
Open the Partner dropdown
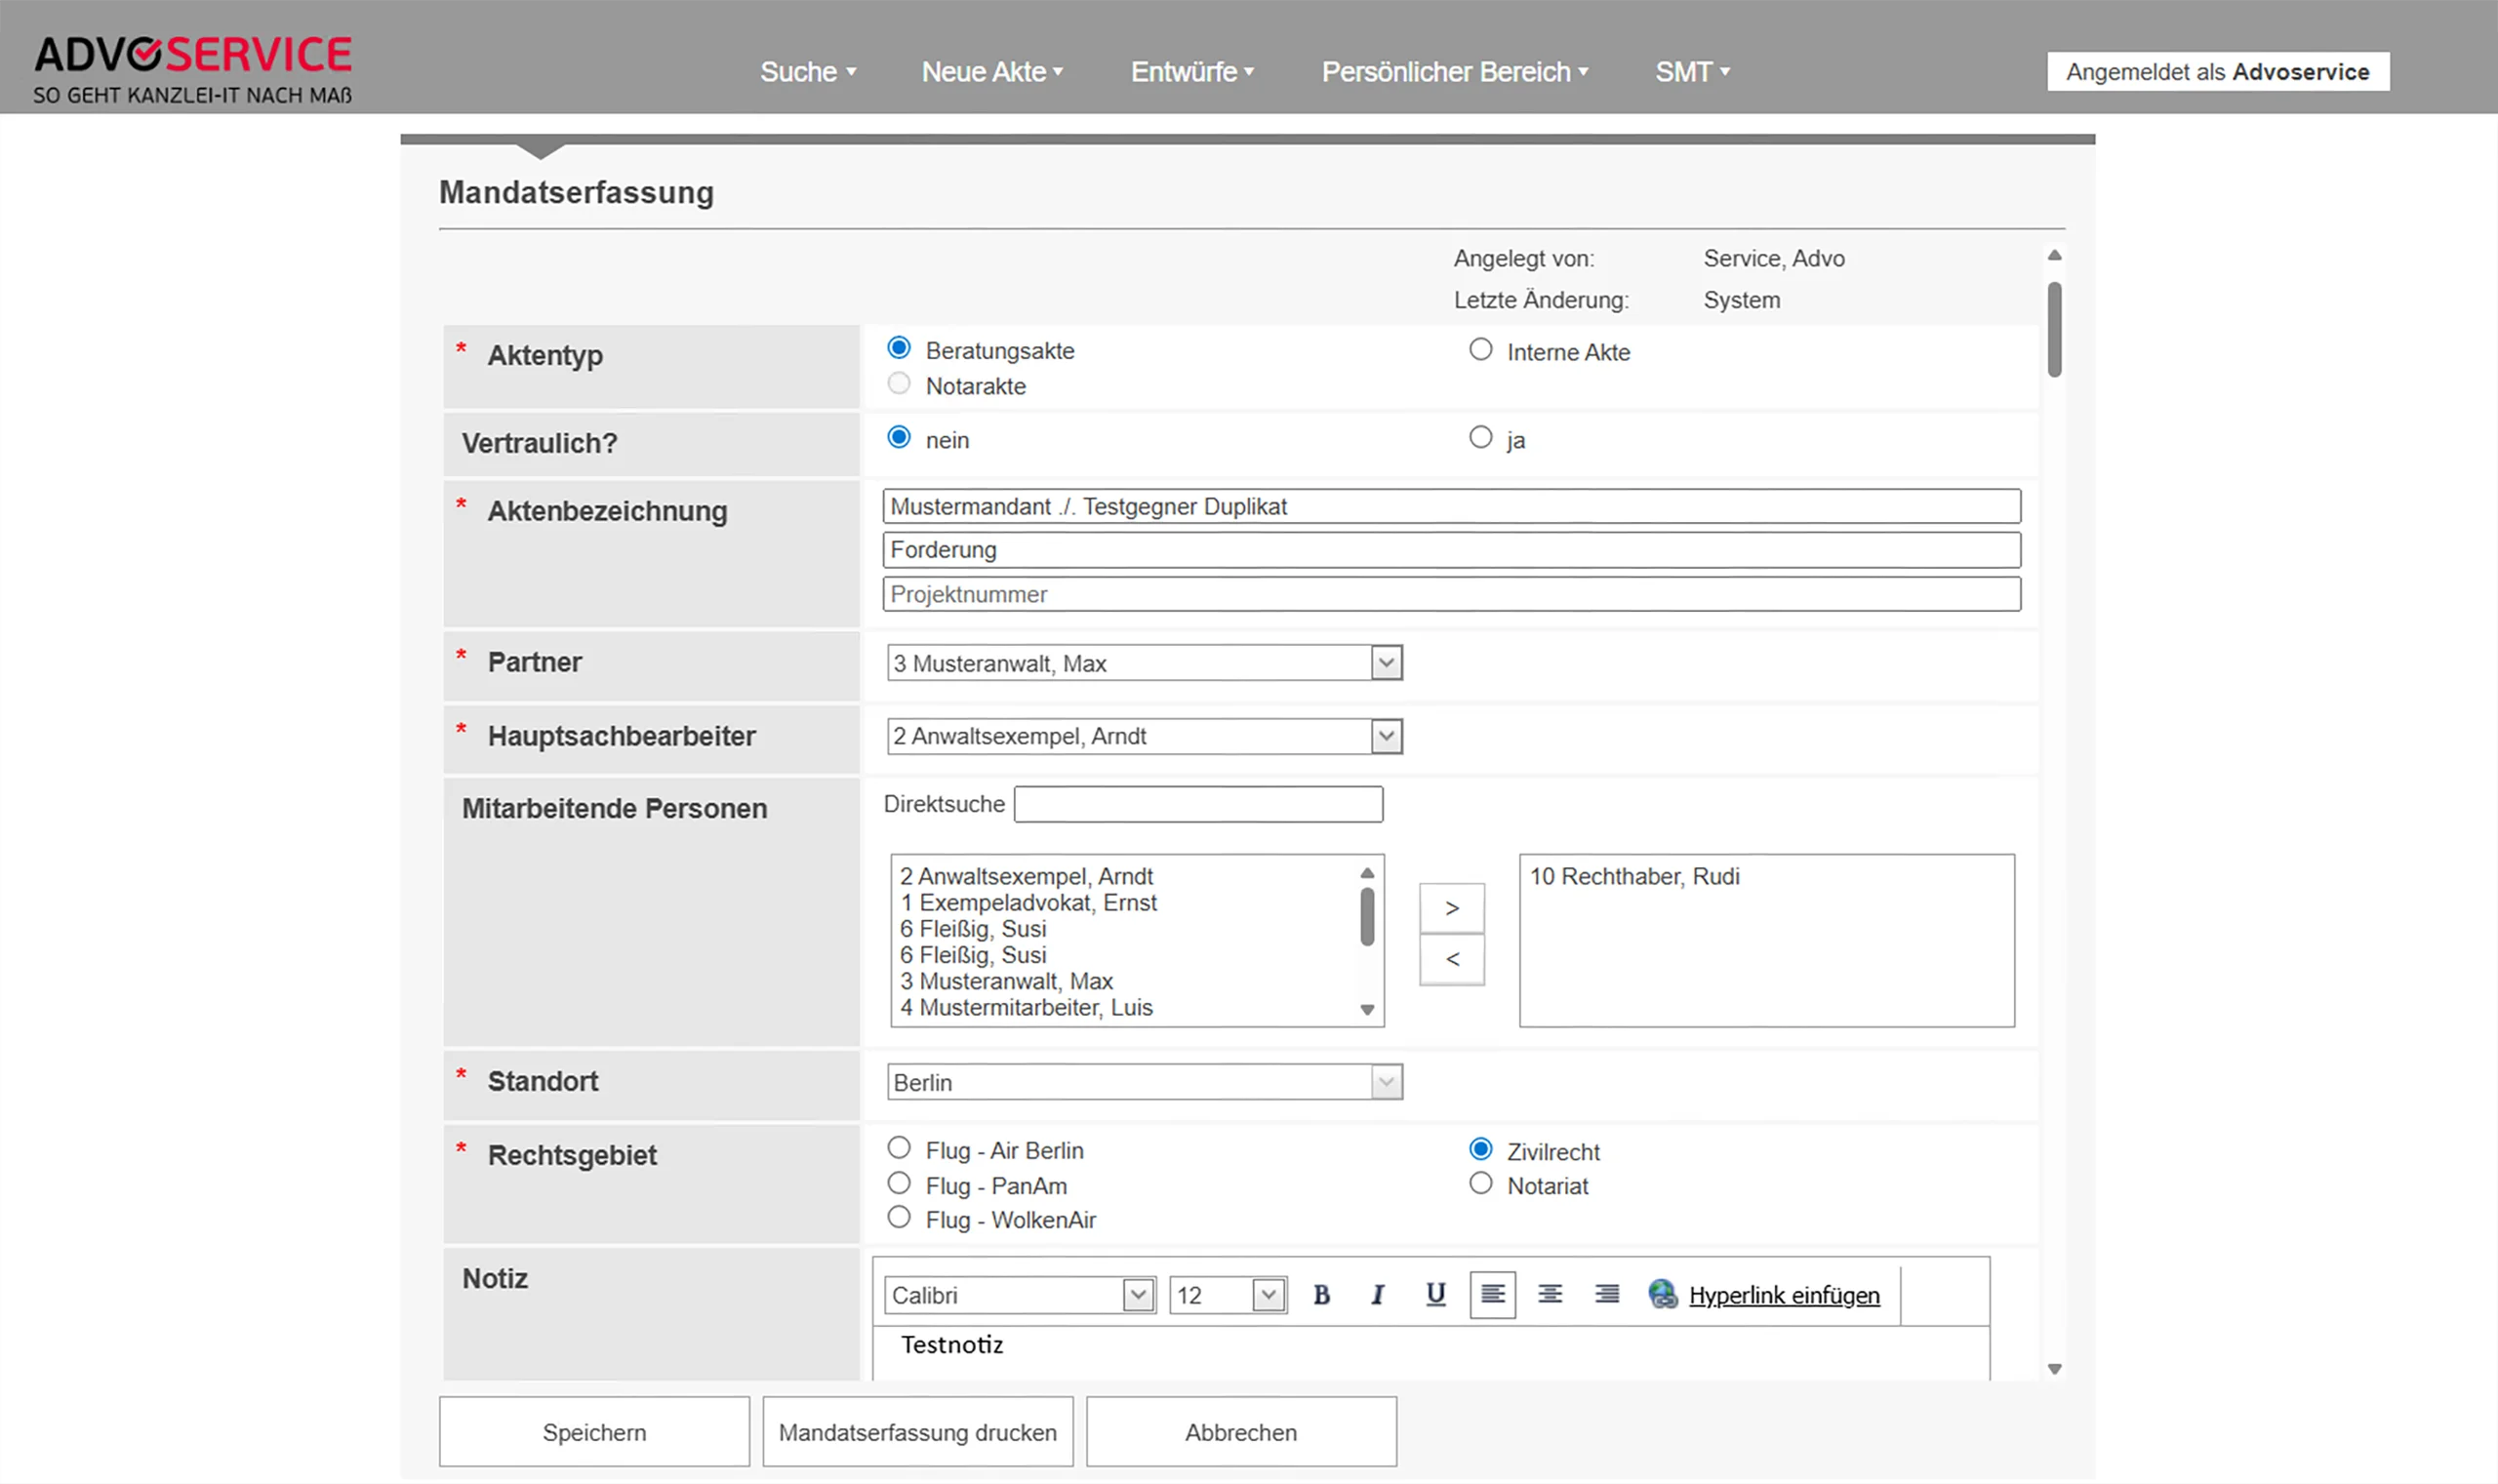(1386, 663)
